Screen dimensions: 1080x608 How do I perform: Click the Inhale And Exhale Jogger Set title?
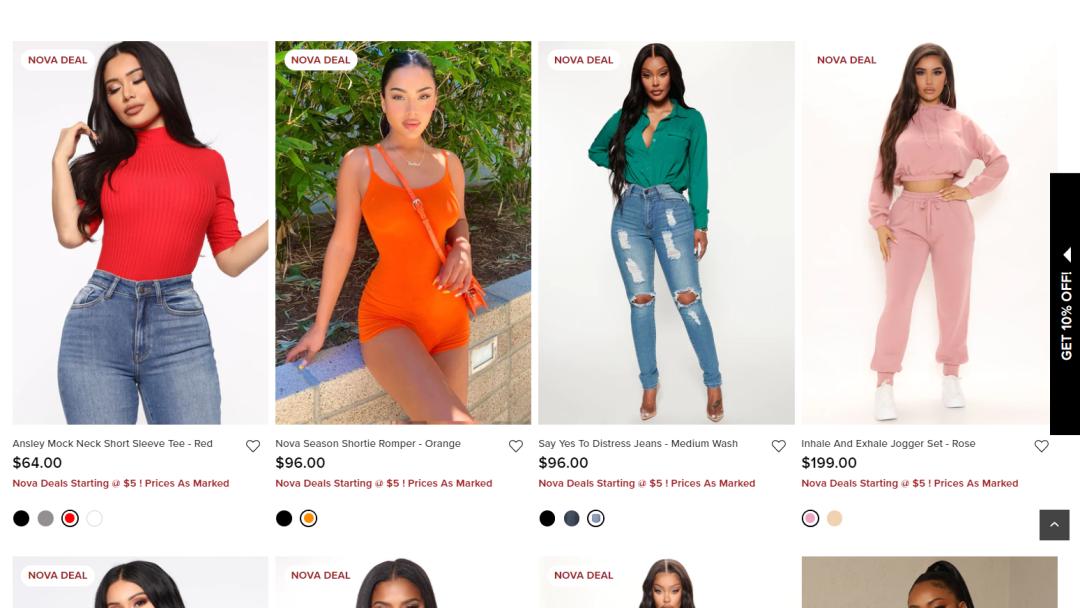(x=888, y=443)
